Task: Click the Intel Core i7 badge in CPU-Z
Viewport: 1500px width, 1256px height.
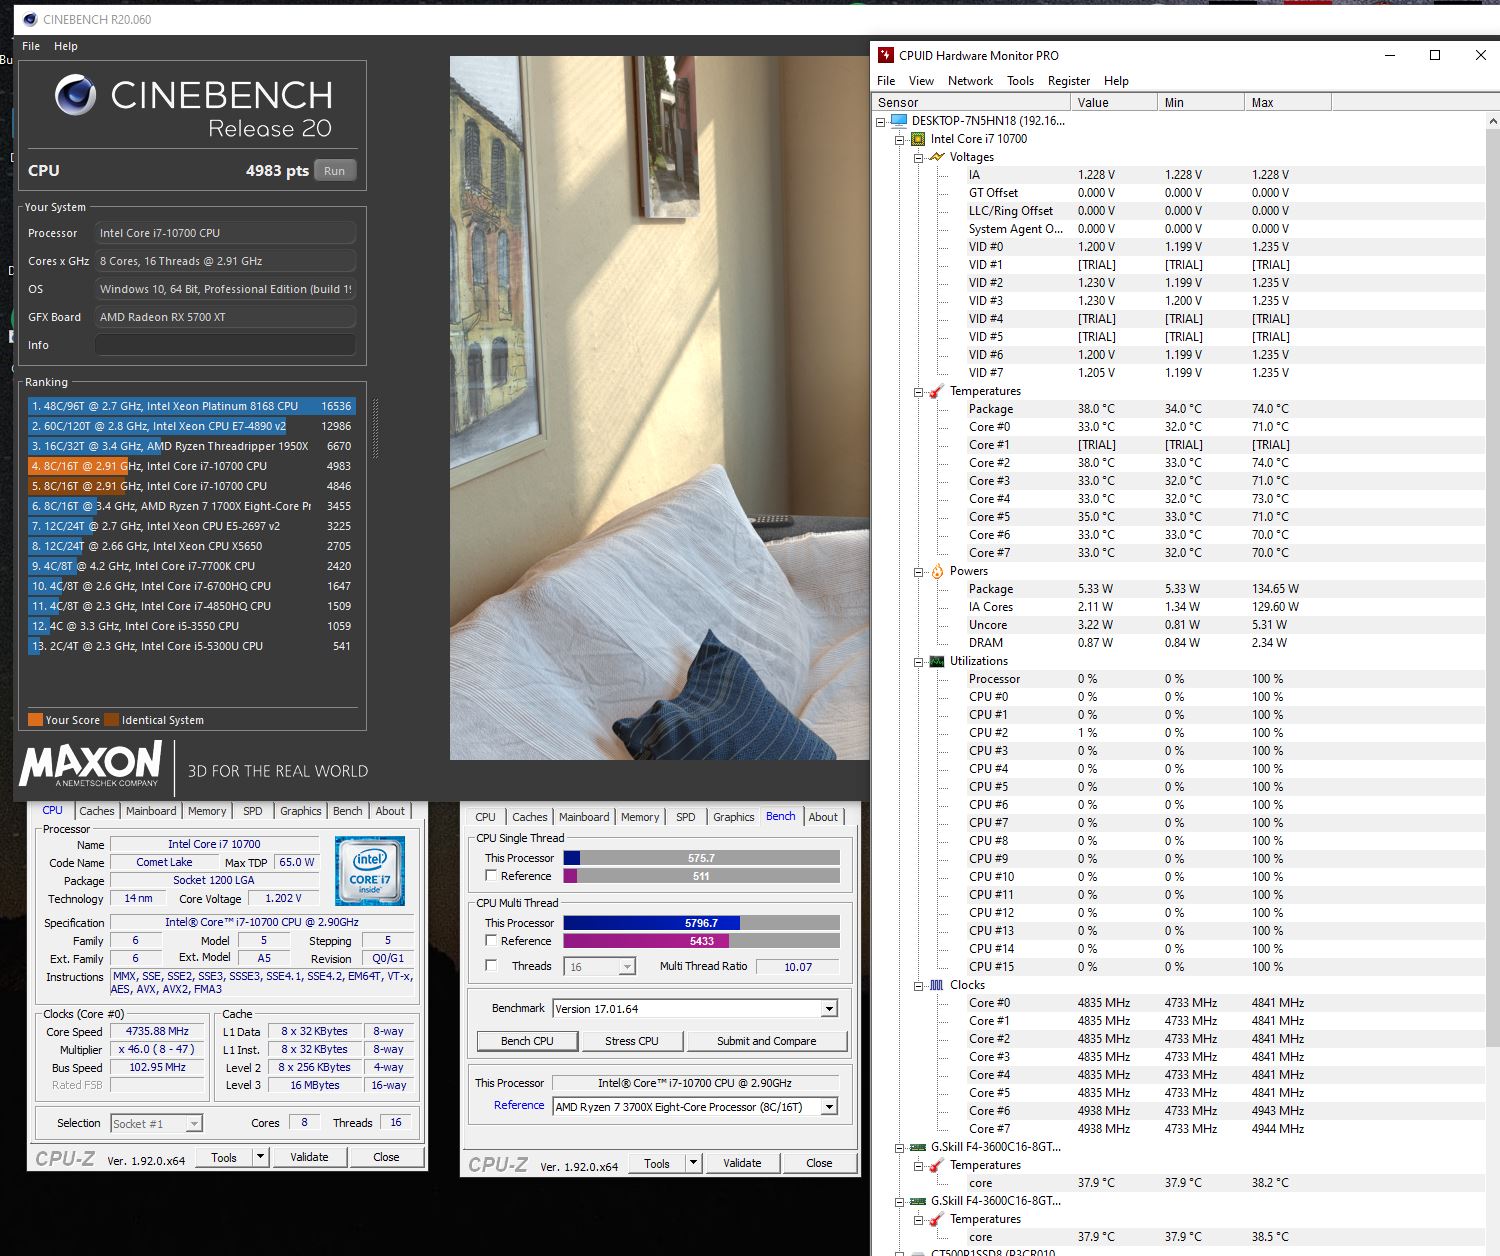Action: coord(370,871)
